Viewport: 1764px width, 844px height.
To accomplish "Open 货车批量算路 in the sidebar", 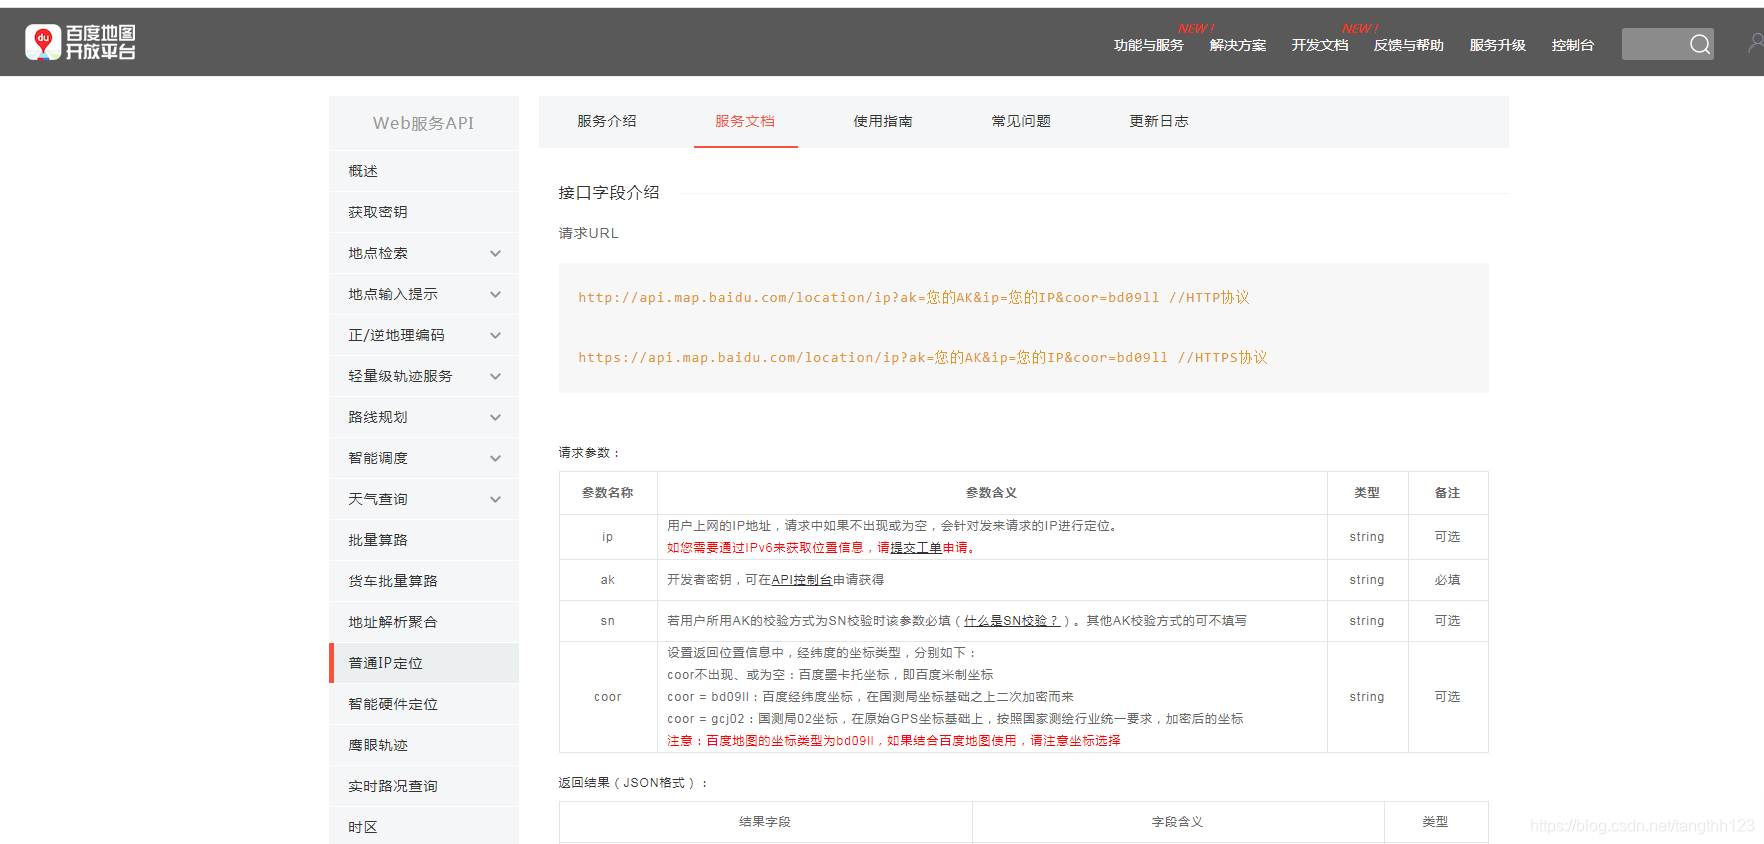I will [x=424, y=581].
